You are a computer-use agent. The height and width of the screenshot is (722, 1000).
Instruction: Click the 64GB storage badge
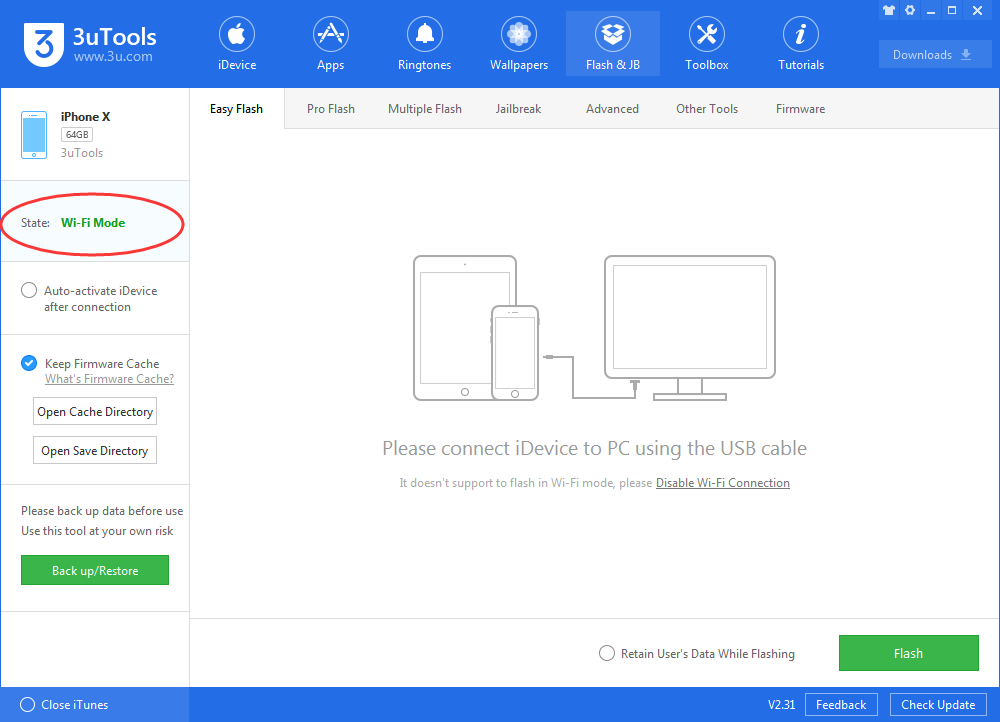coord(77,135)
